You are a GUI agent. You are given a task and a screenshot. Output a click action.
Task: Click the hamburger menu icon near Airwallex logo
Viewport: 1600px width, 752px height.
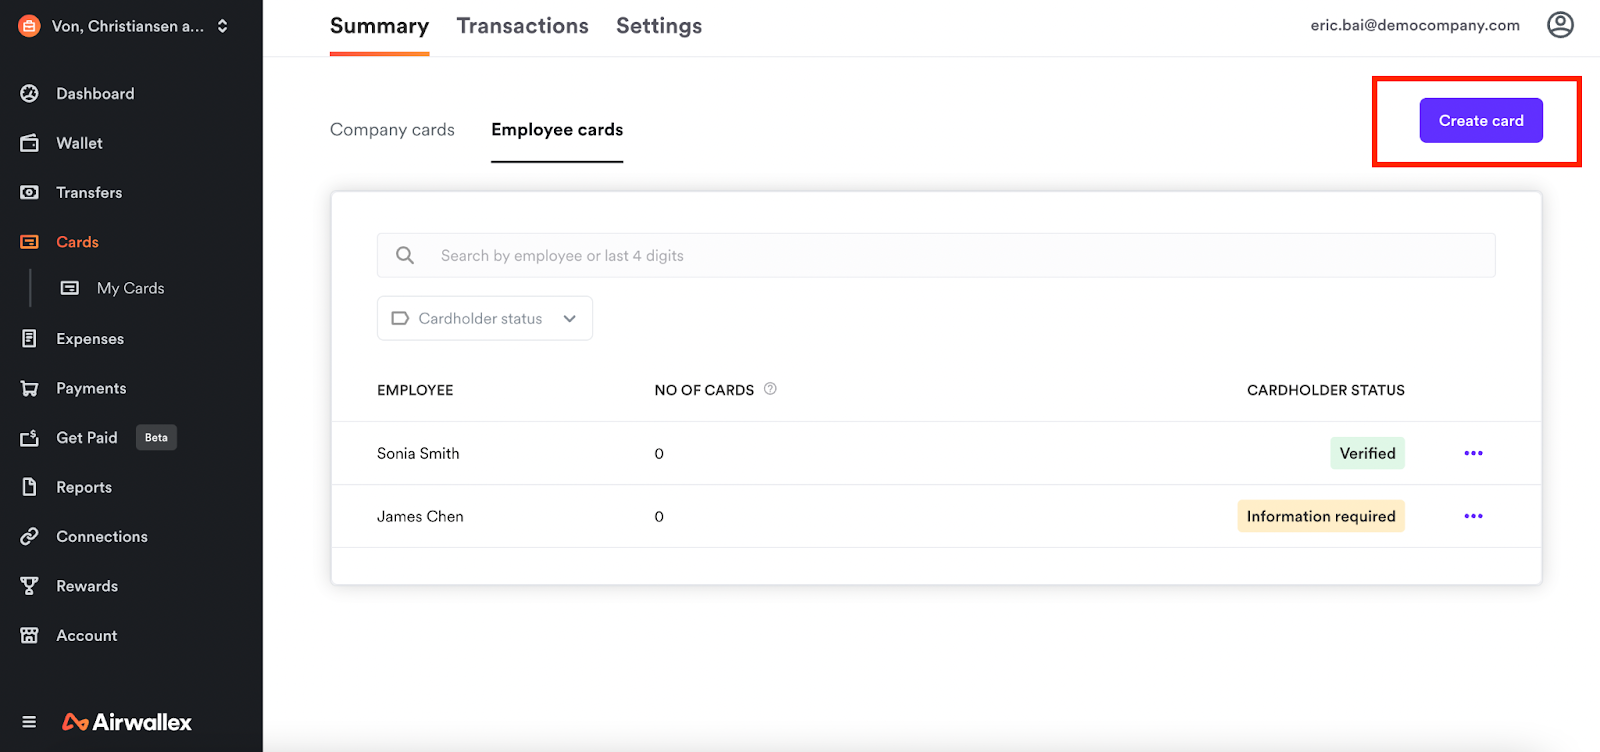point(29,722)
